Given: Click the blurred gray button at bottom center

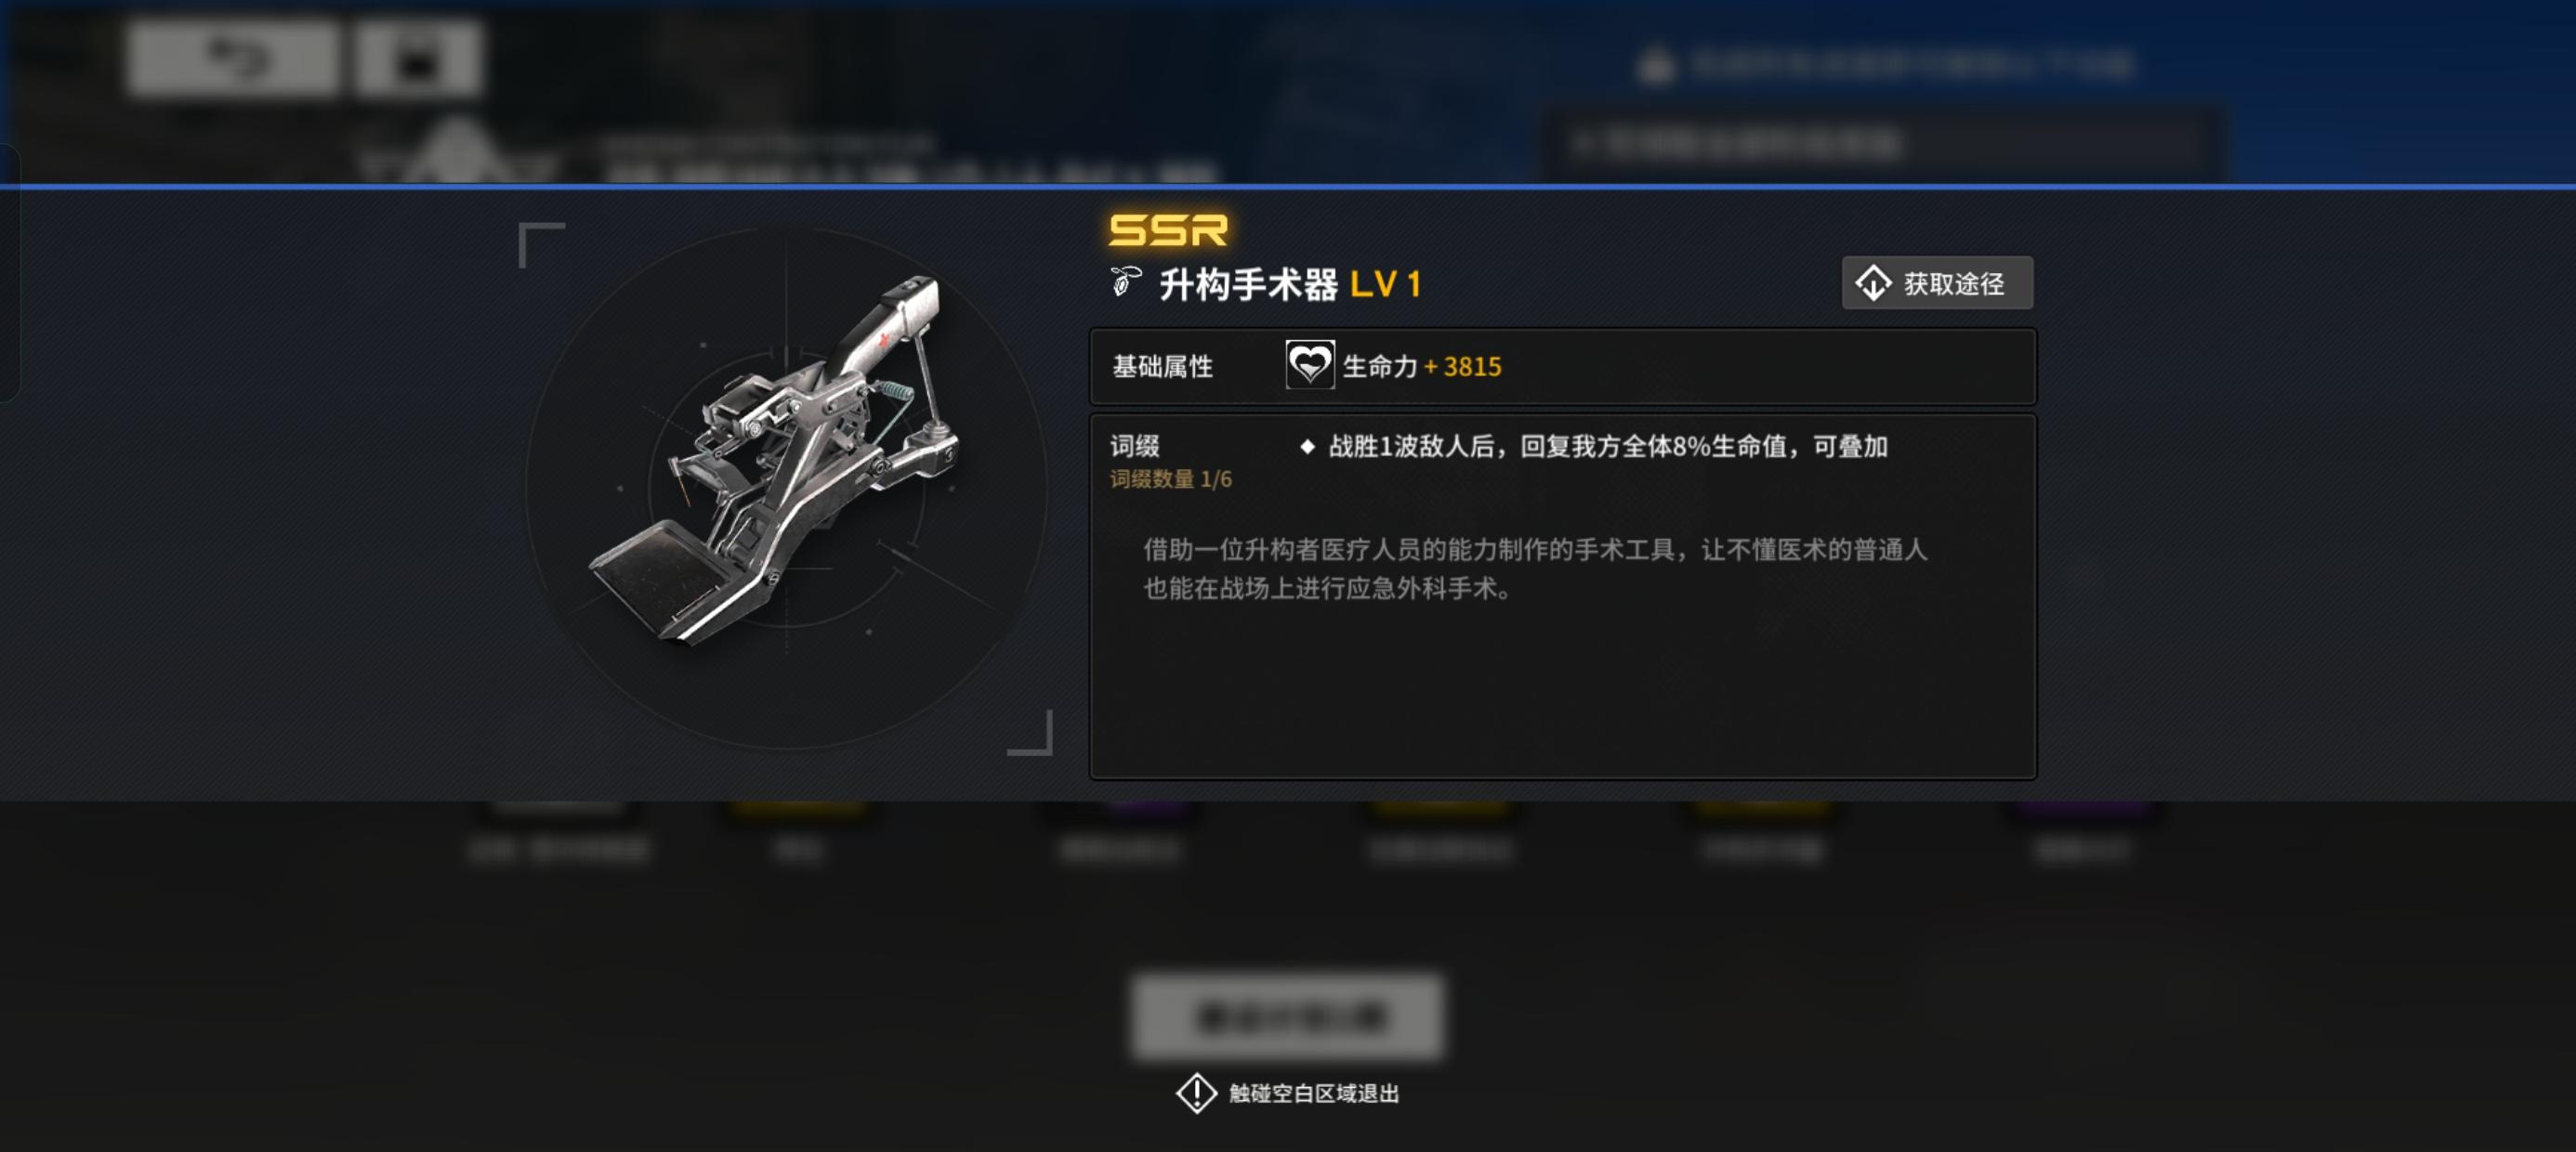Looking at the screenshot, I should (1287, 1016).
